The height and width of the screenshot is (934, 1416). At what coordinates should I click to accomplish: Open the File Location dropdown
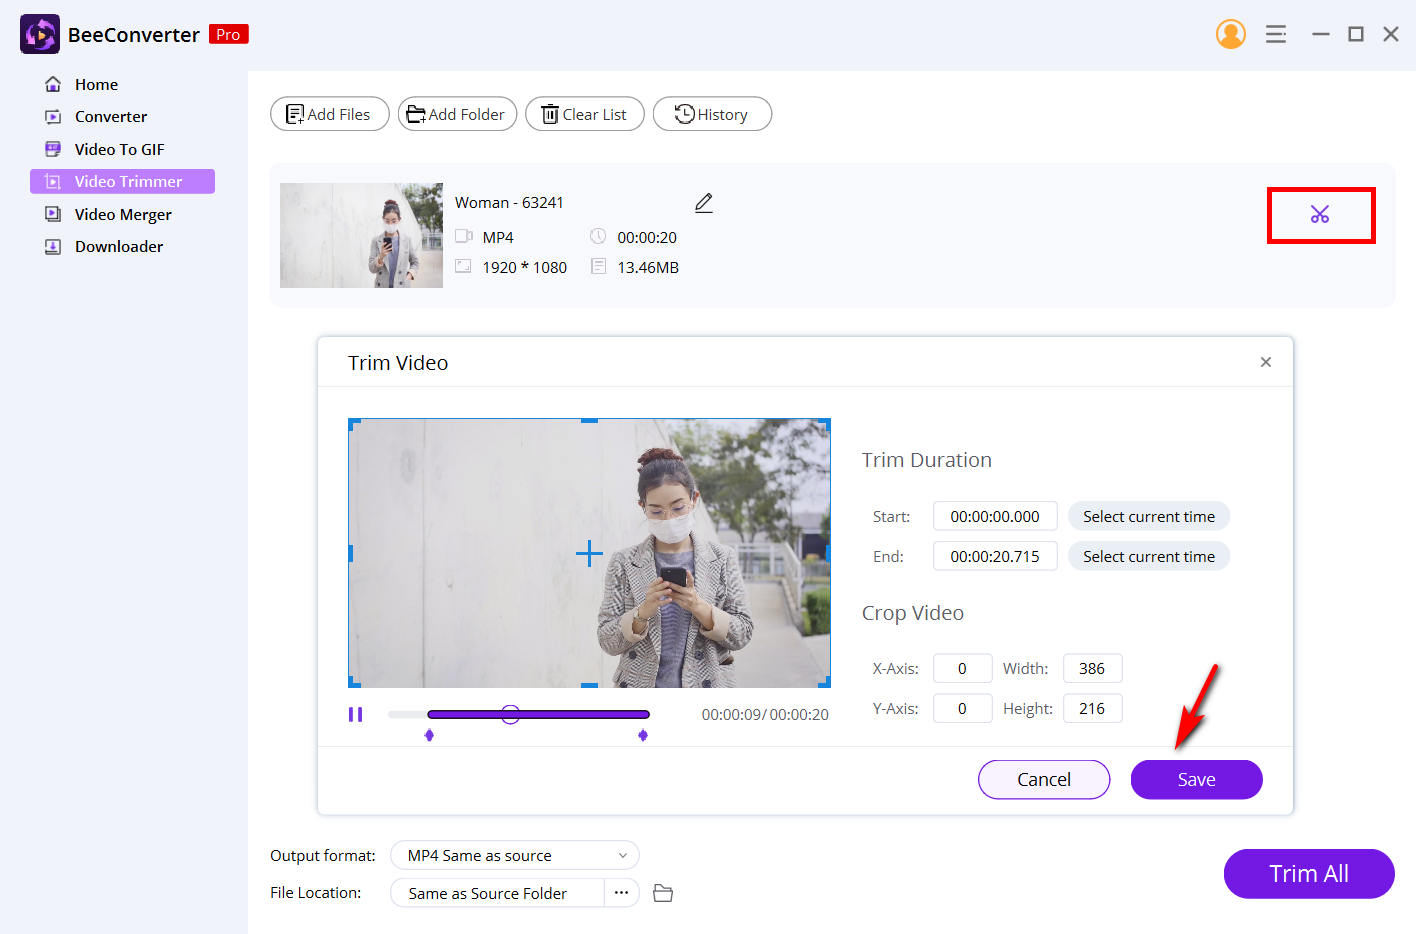(490, 892)
